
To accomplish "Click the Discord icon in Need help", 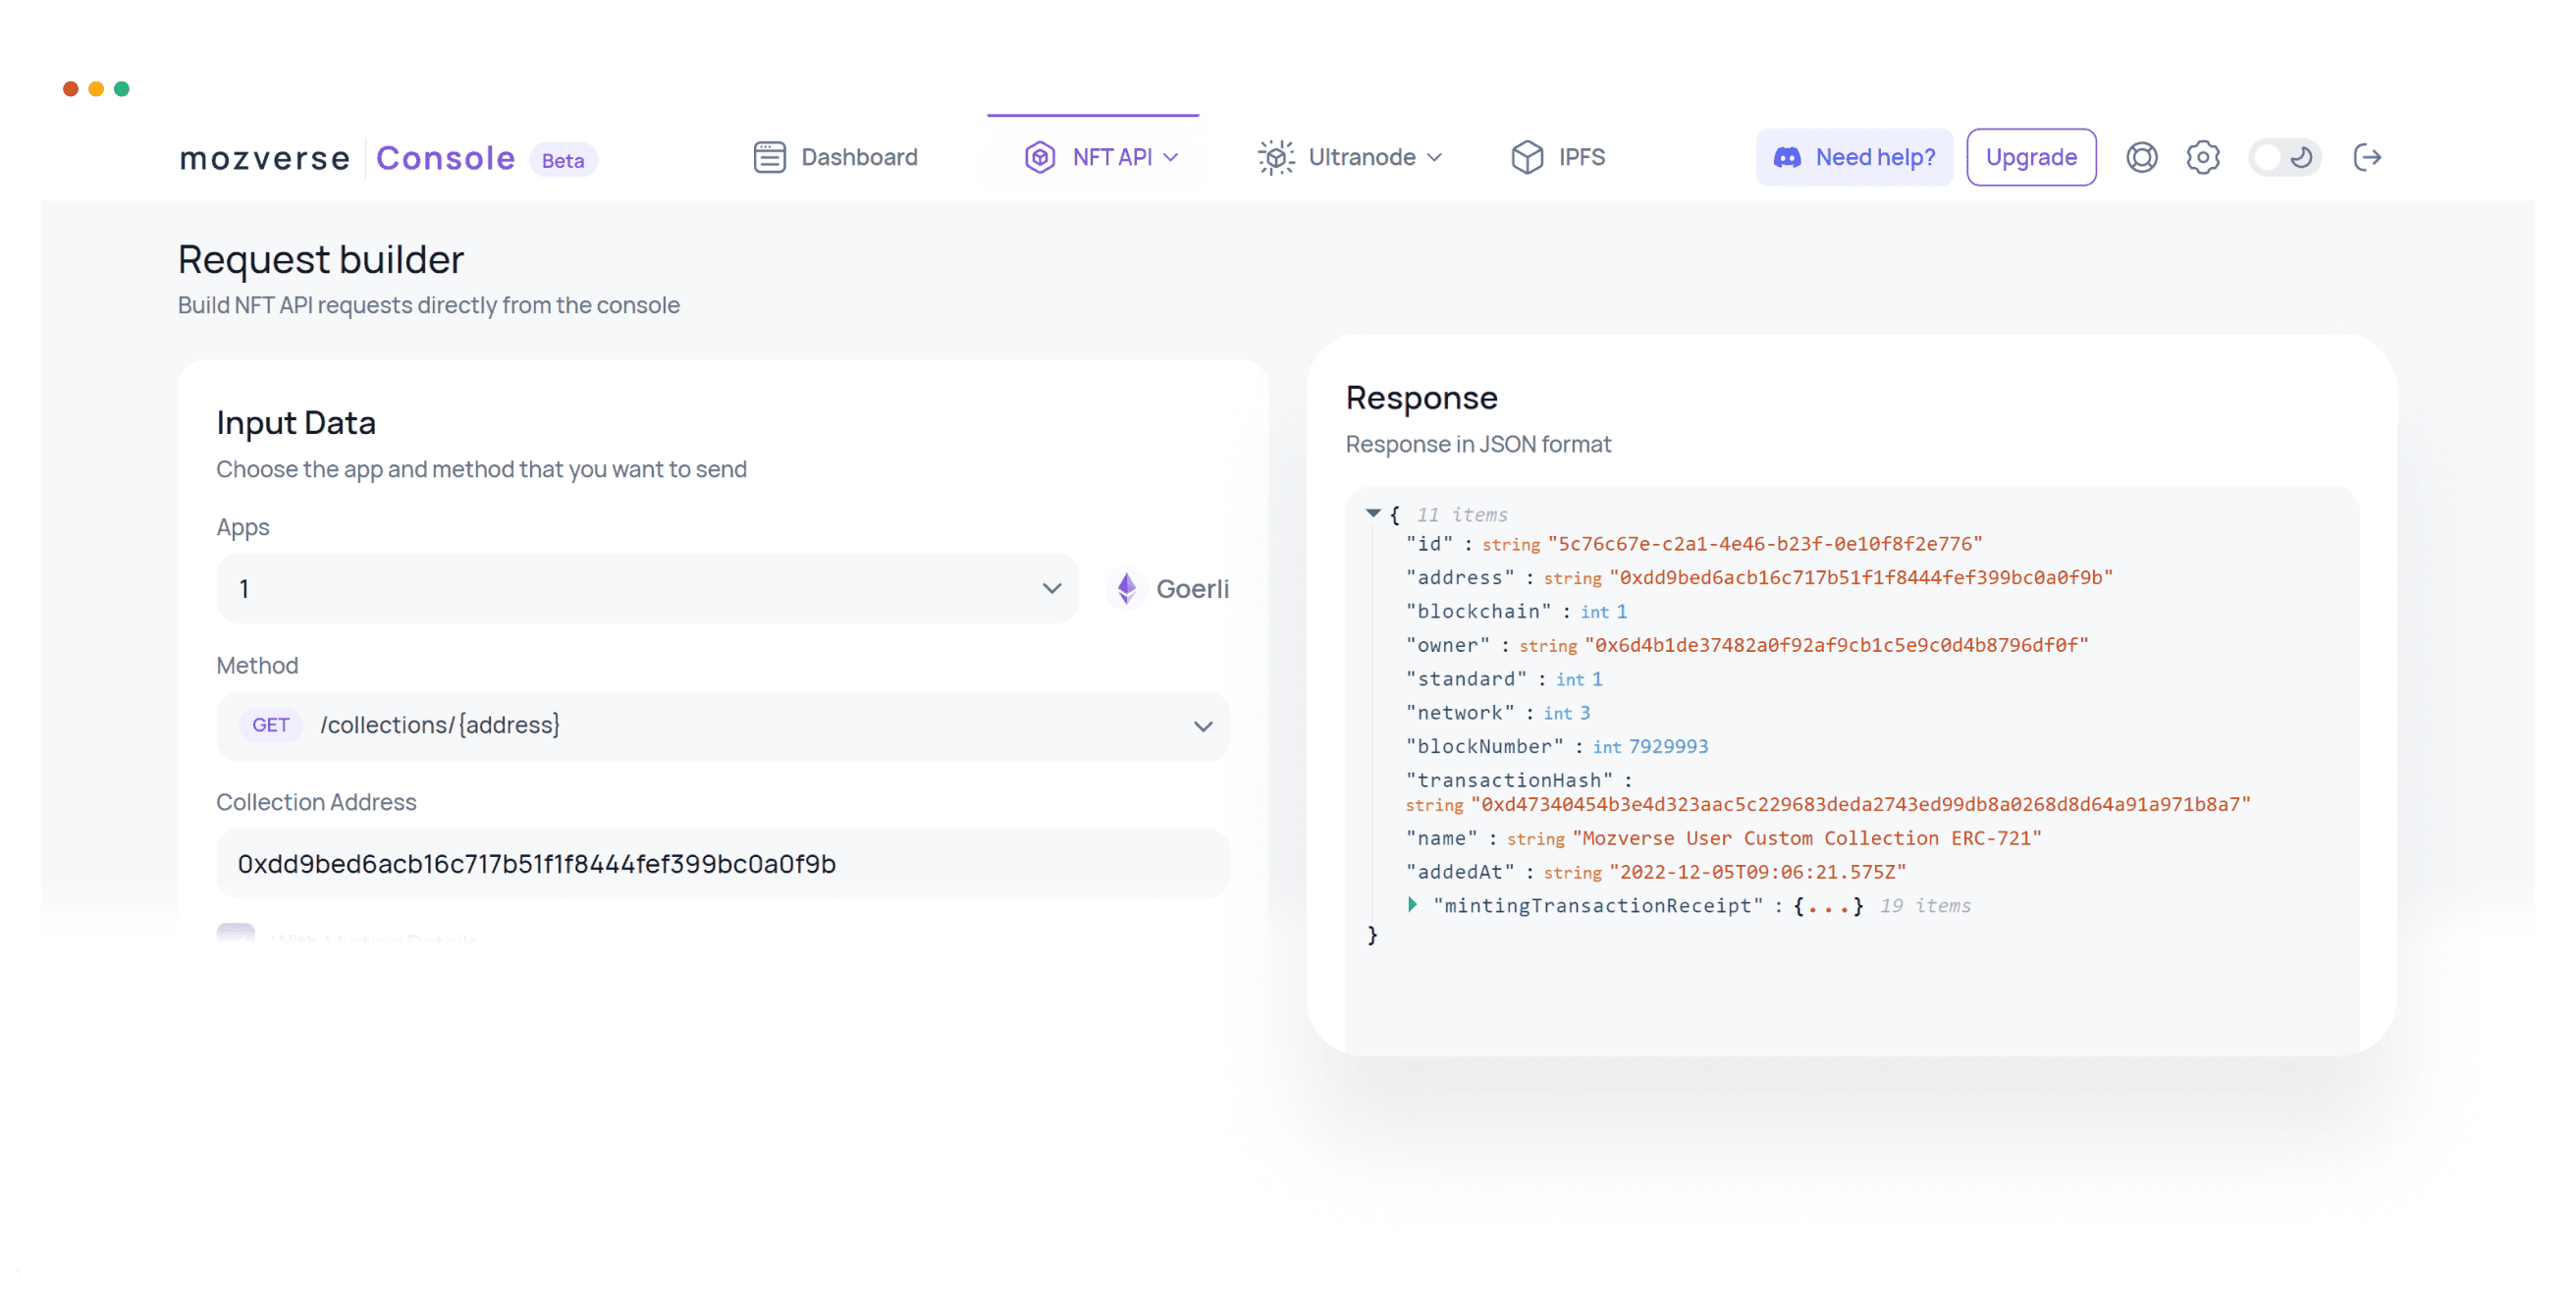I will click(x=1787, y=158).
